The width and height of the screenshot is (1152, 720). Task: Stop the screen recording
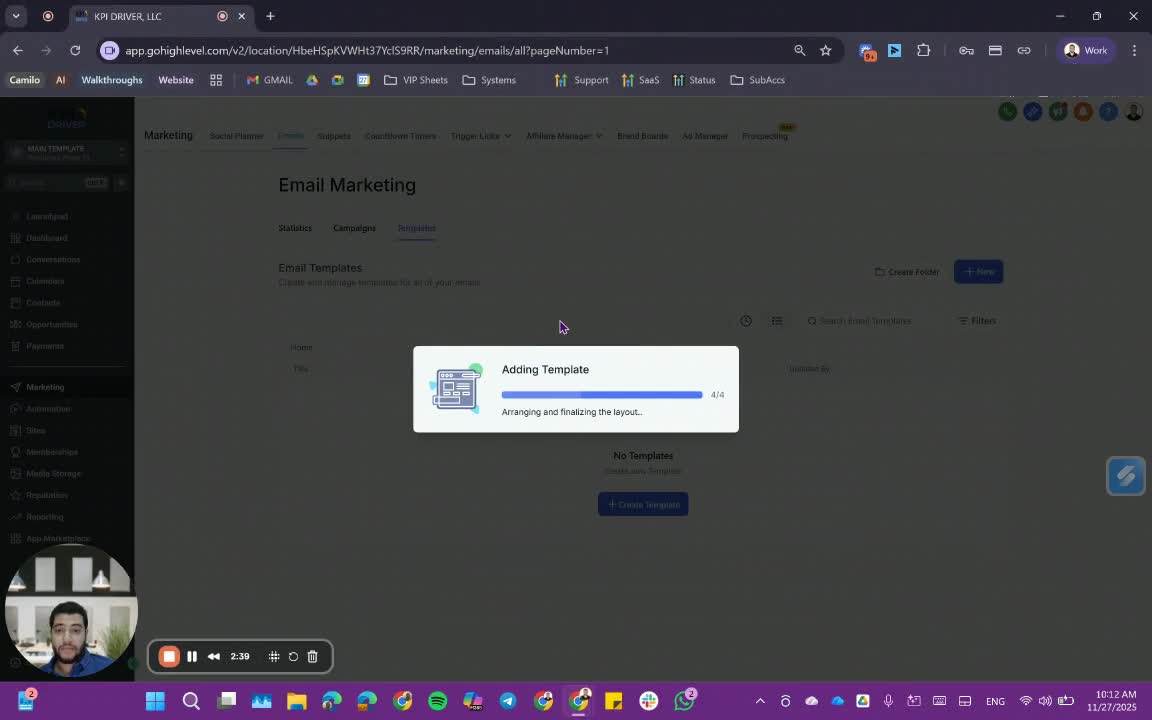point(169,657)
